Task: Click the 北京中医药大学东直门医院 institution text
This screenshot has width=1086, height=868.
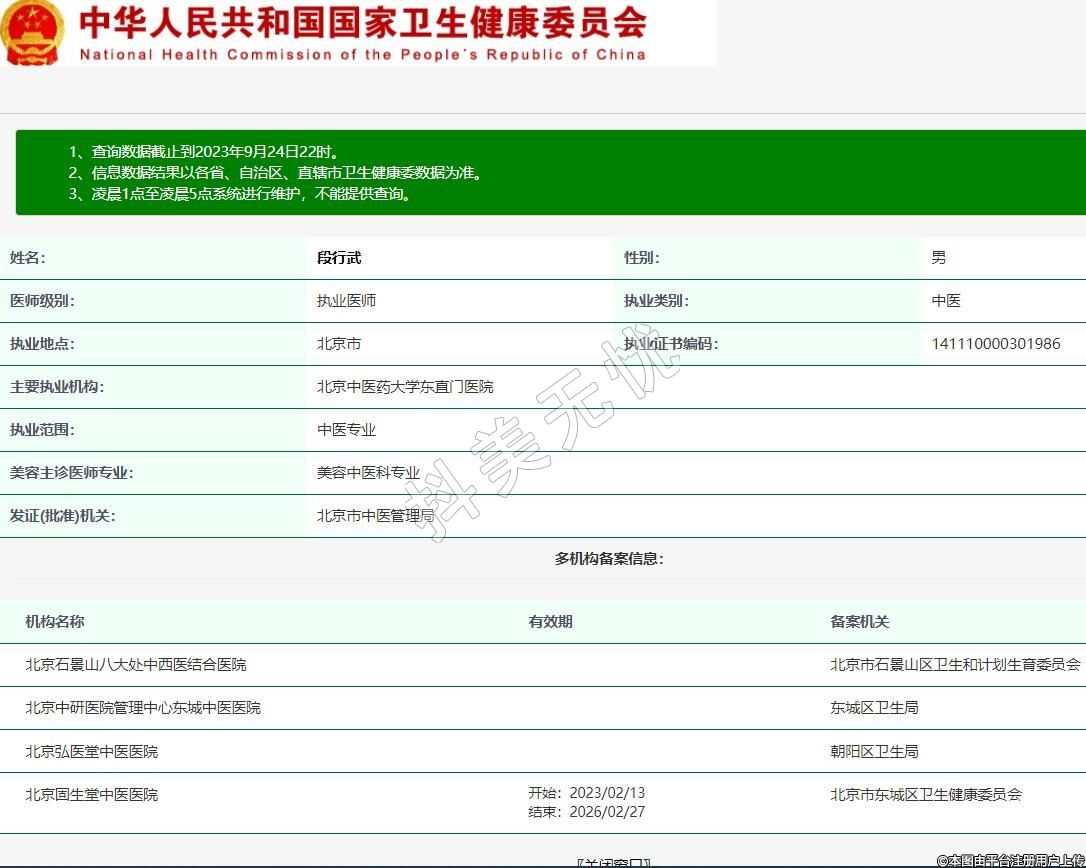Action: (405, 387)
